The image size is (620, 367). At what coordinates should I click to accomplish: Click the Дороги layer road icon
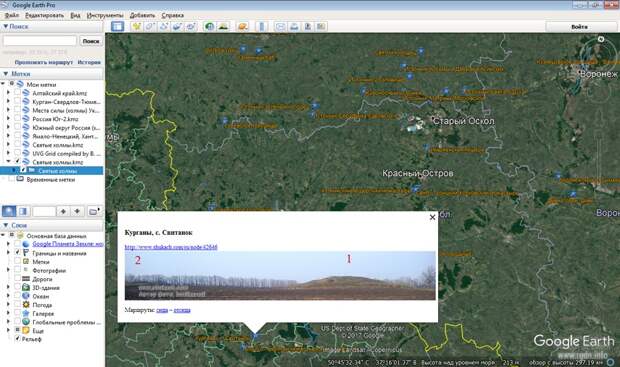coord(26,279)
